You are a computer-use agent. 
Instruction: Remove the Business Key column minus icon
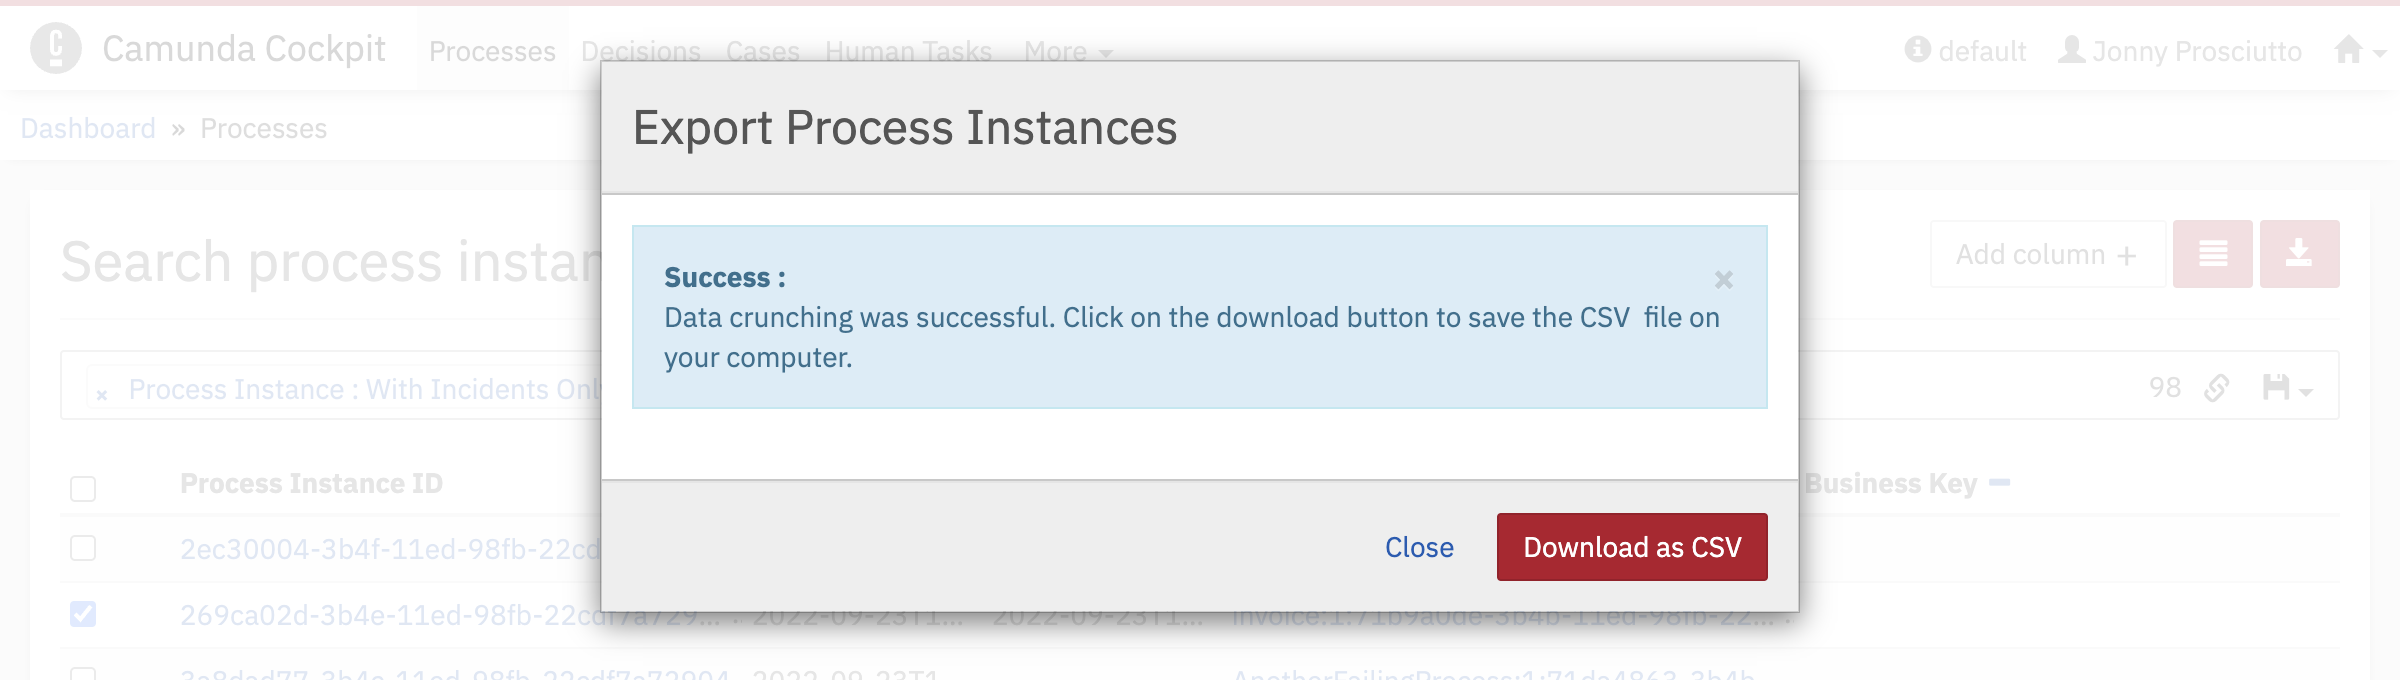click(2000, 482)
